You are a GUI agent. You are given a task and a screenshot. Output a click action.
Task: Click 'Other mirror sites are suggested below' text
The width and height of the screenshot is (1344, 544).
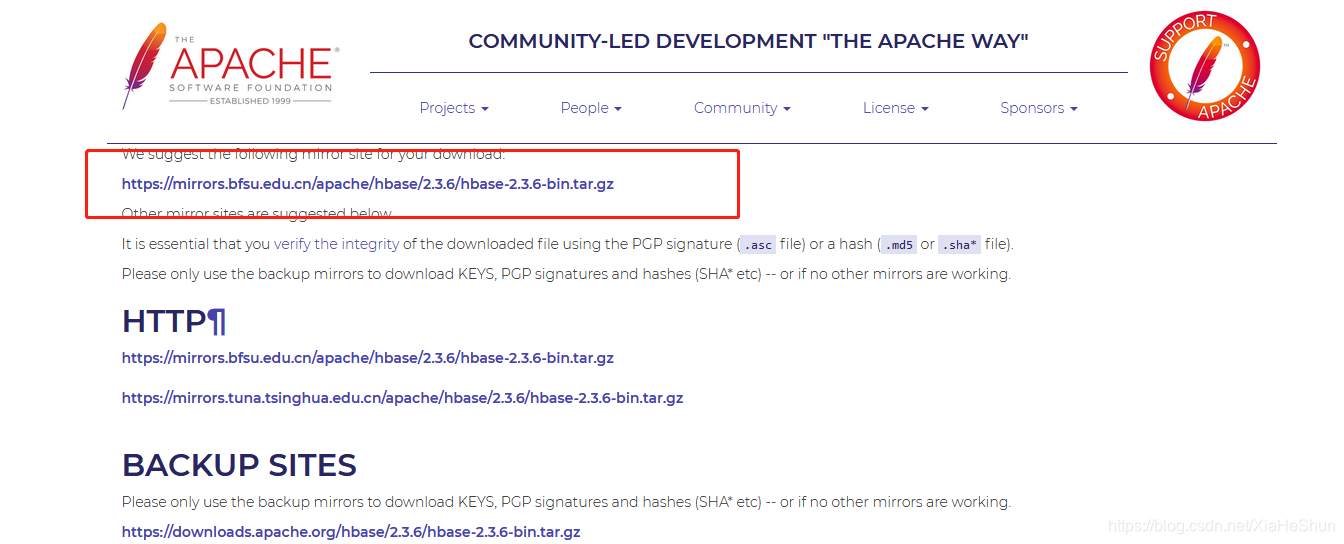pyautogui.click(x=257, y=214)
